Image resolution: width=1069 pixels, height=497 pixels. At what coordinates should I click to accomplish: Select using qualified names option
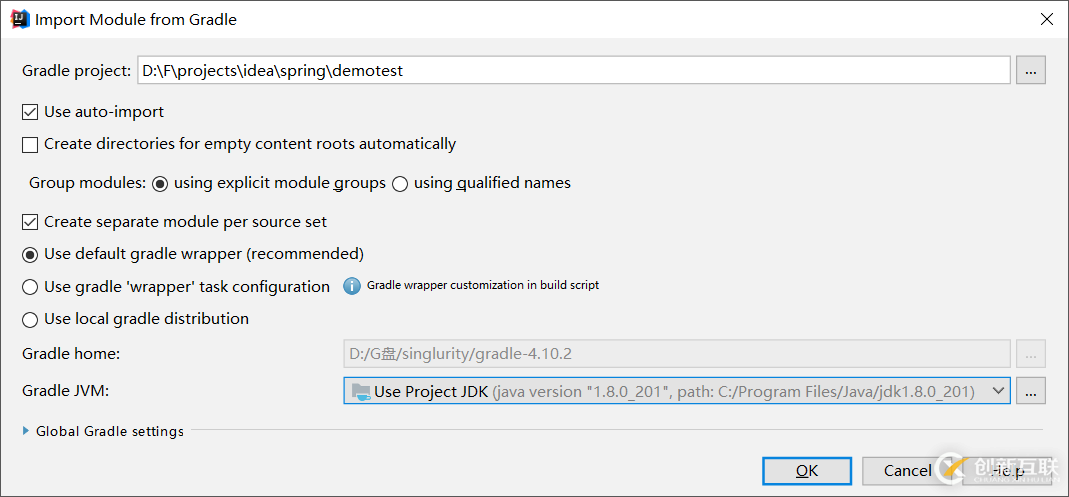click(x=400, y=184)
